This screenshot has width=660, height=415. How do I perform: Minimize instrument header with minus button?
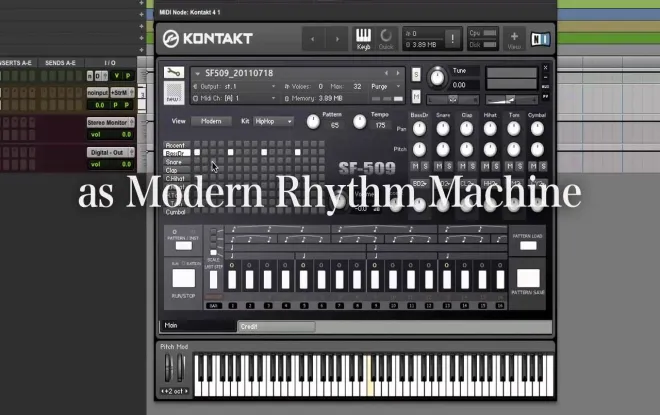tap(546, 77)
